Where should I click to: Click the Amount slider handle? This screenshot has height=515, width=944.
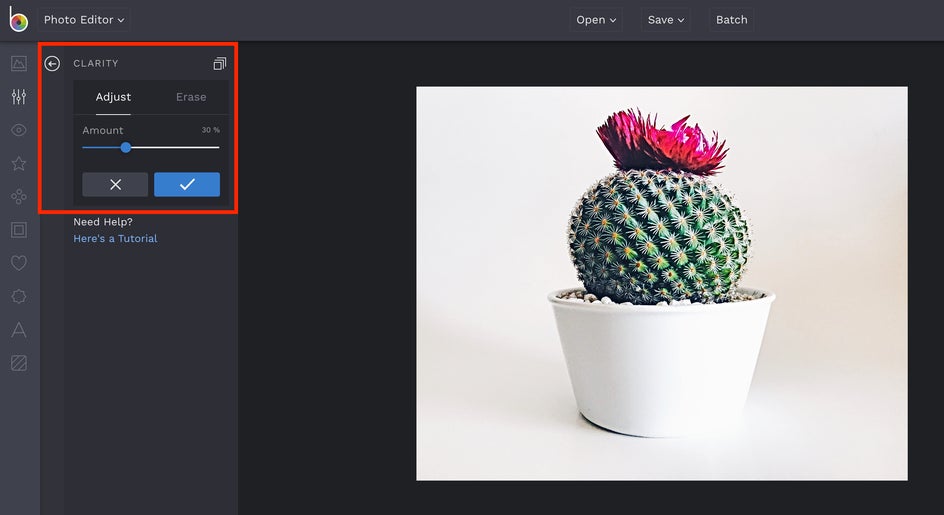(125, 148)
